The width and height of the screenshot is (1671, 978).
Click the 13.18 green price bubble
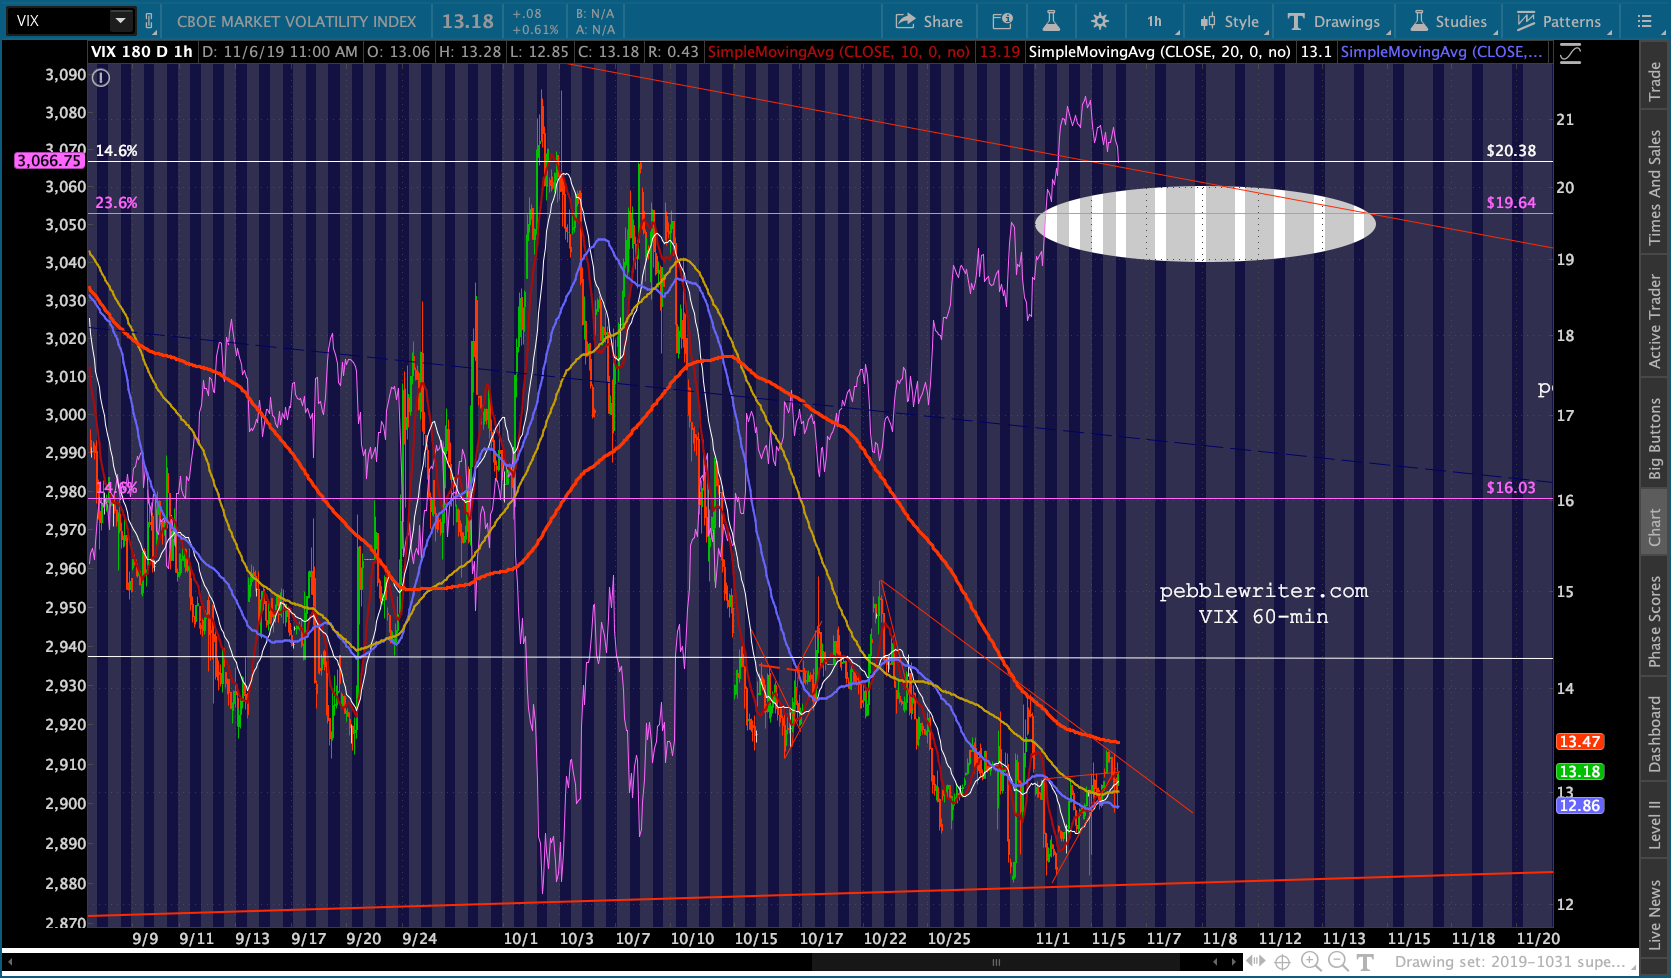click(x=1580, y=772)
